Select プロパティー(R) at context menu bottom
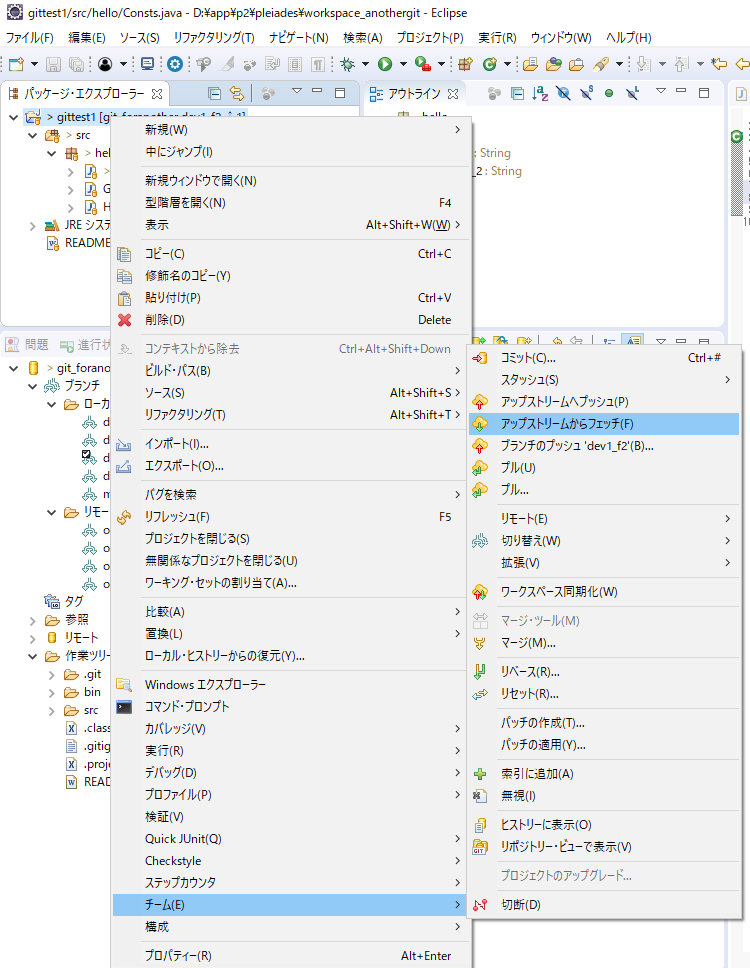 pos(290,956)
